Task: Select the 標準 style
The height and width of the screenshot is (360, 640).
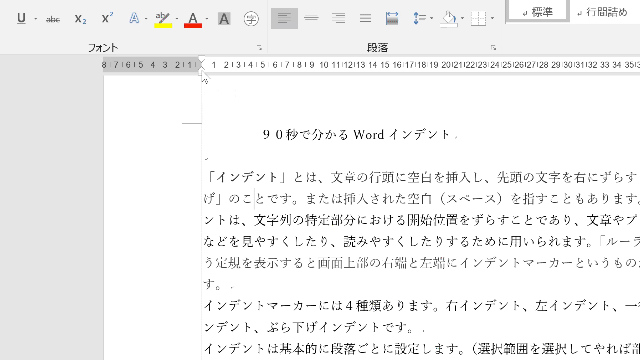Action: tap(538, 12)
